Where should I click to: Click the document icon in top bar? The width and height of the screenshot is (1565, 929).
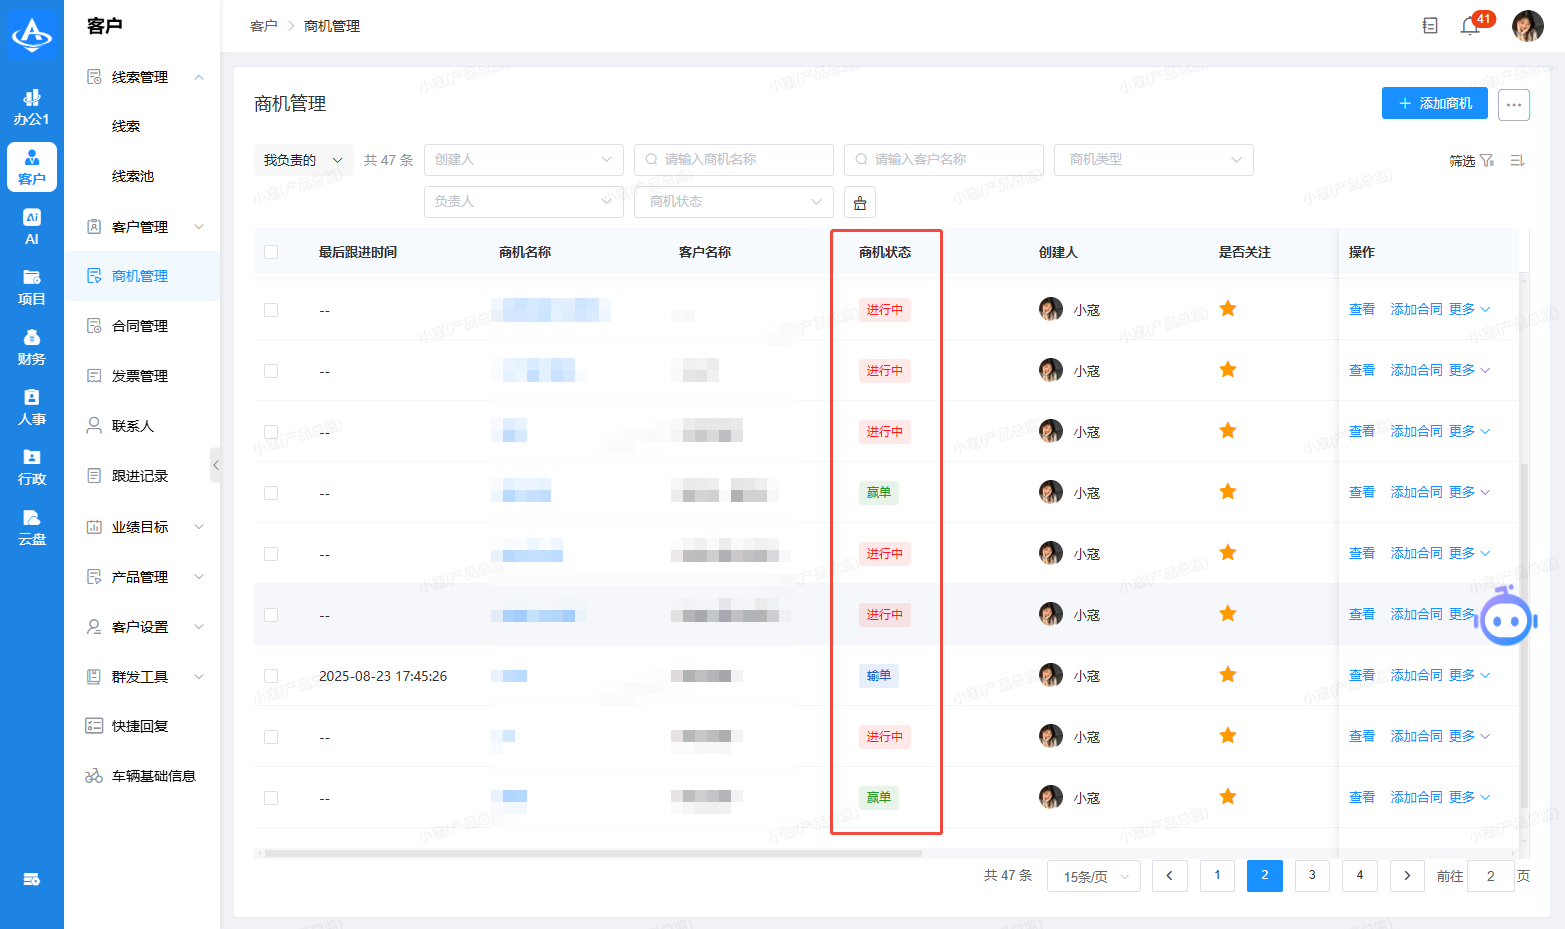(1430, 26)
